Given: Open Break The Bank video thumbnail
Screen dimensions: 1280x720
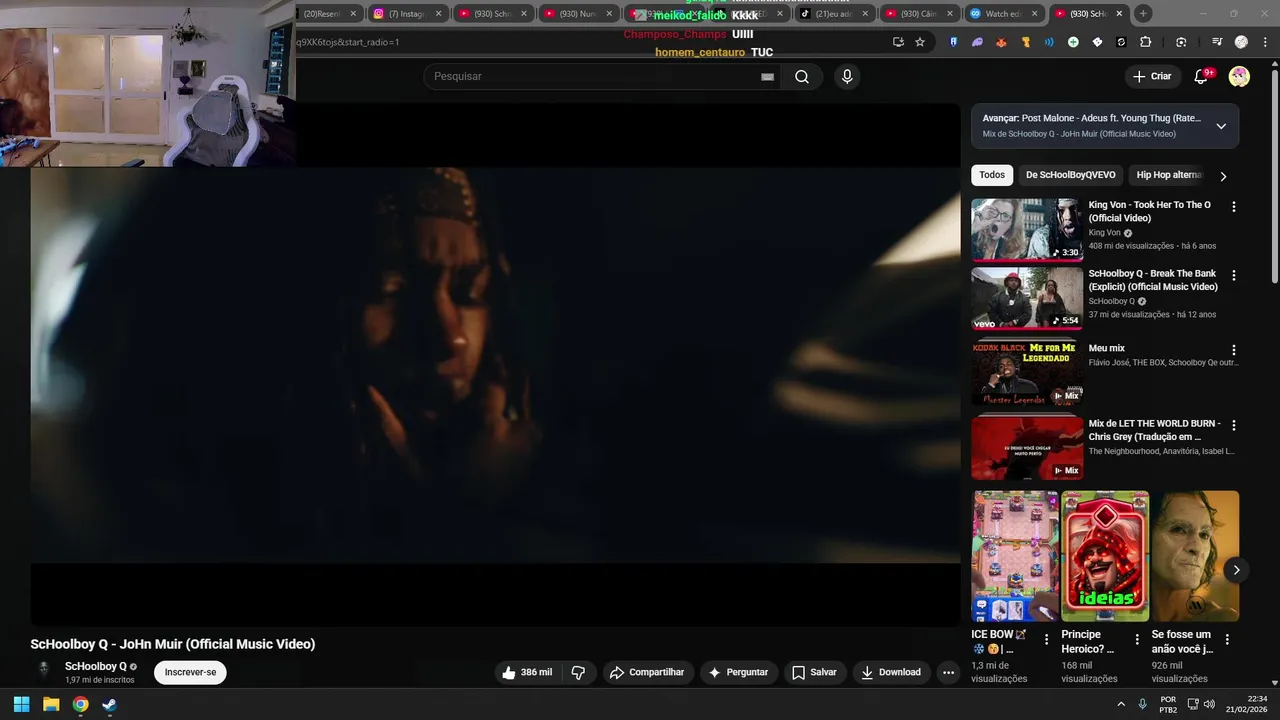Looking at the screenshot, I should (1027, 298).
